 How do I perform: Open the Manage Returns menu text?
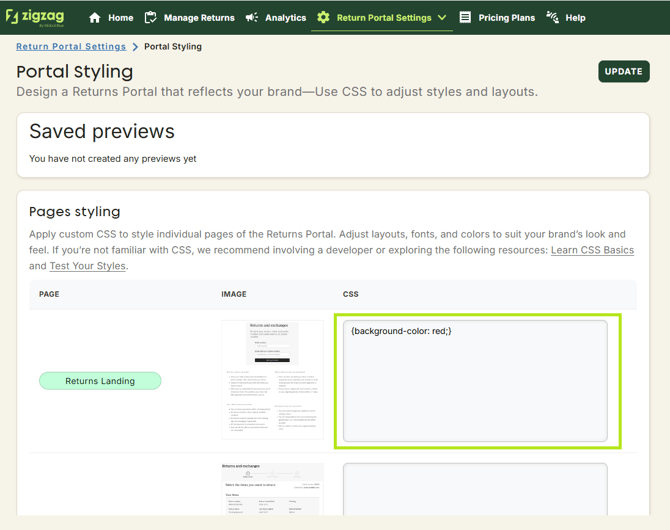[x=199, y=18]
